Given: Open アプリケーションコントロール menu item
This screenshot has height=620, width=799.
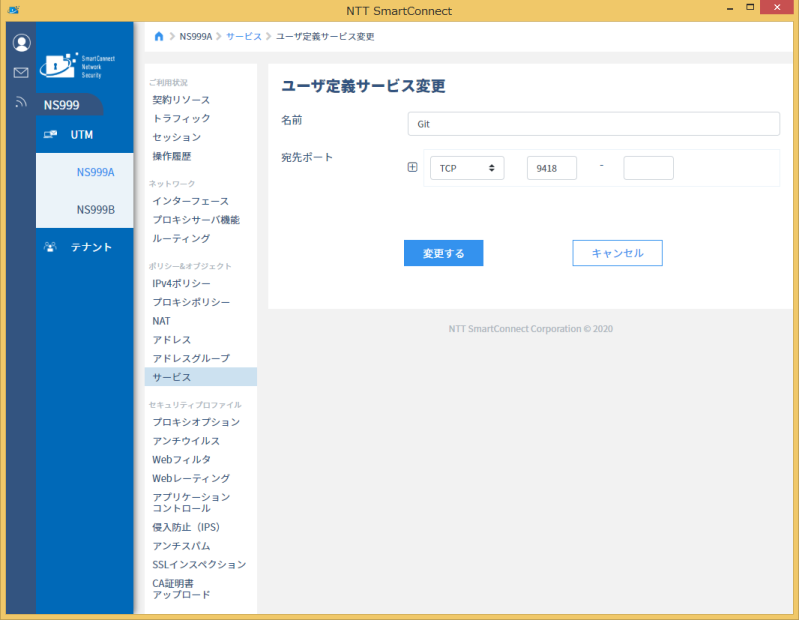Looking at the screenshot, I should (191, 502).
